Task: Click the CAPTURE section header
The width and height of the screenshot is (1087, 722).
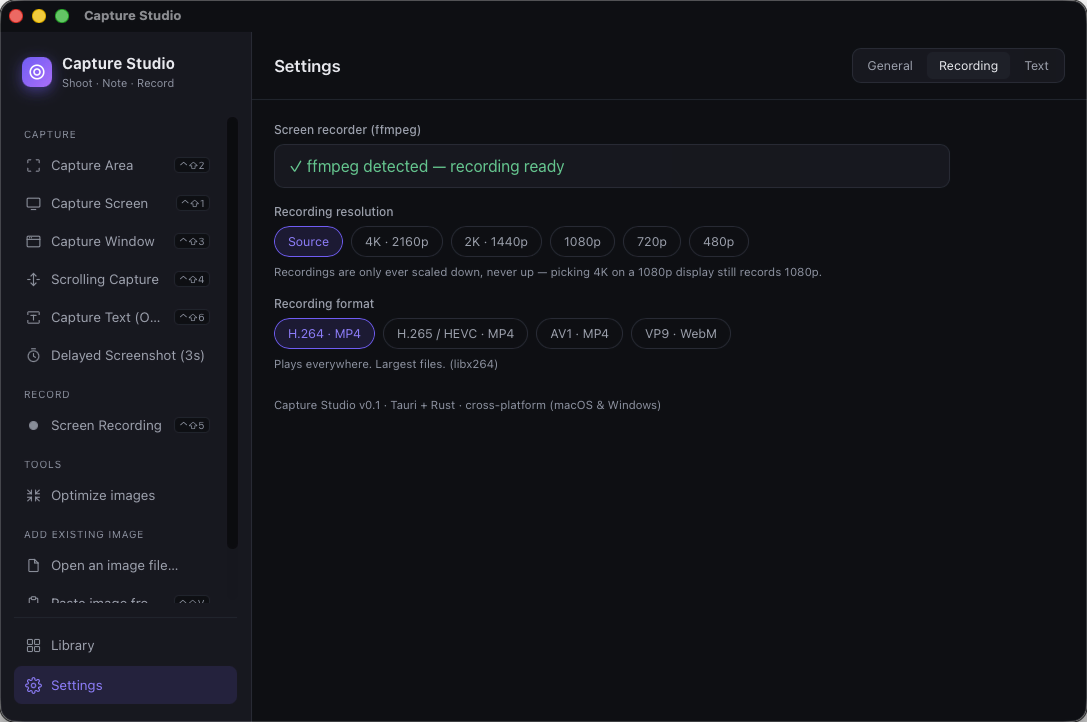Action: [x=50, y=135]
